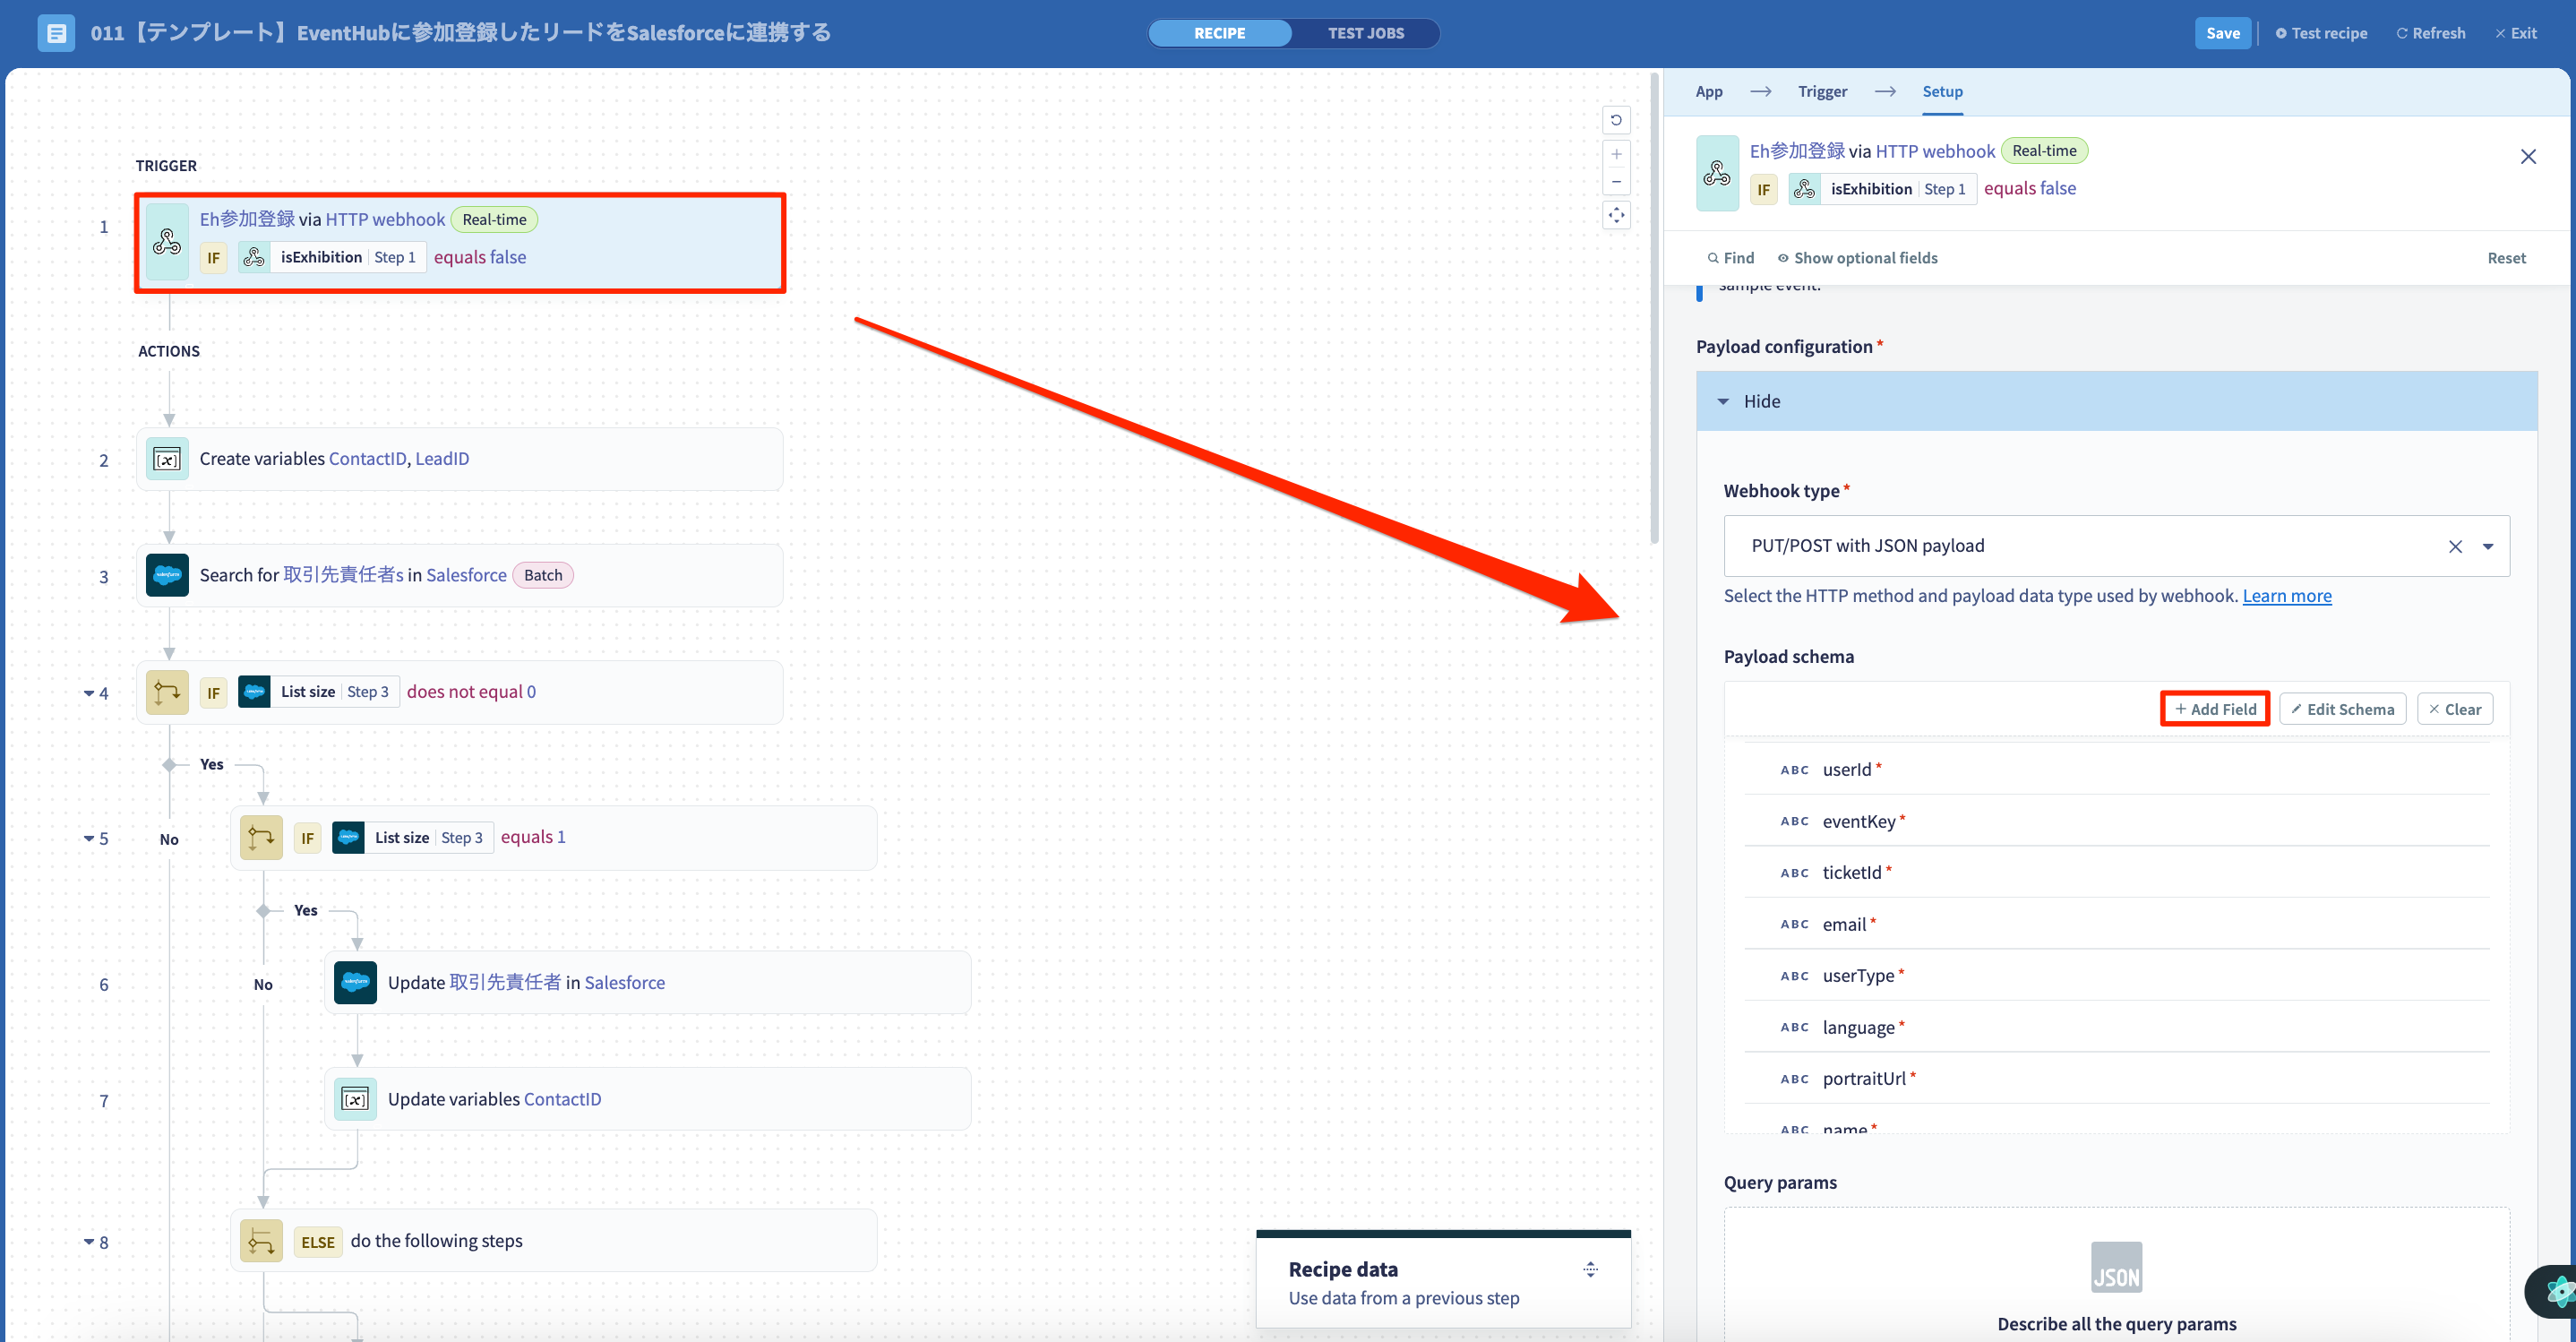Fit recipe to screen with the center icon
The image size is (2576, 1342).
1616,215
